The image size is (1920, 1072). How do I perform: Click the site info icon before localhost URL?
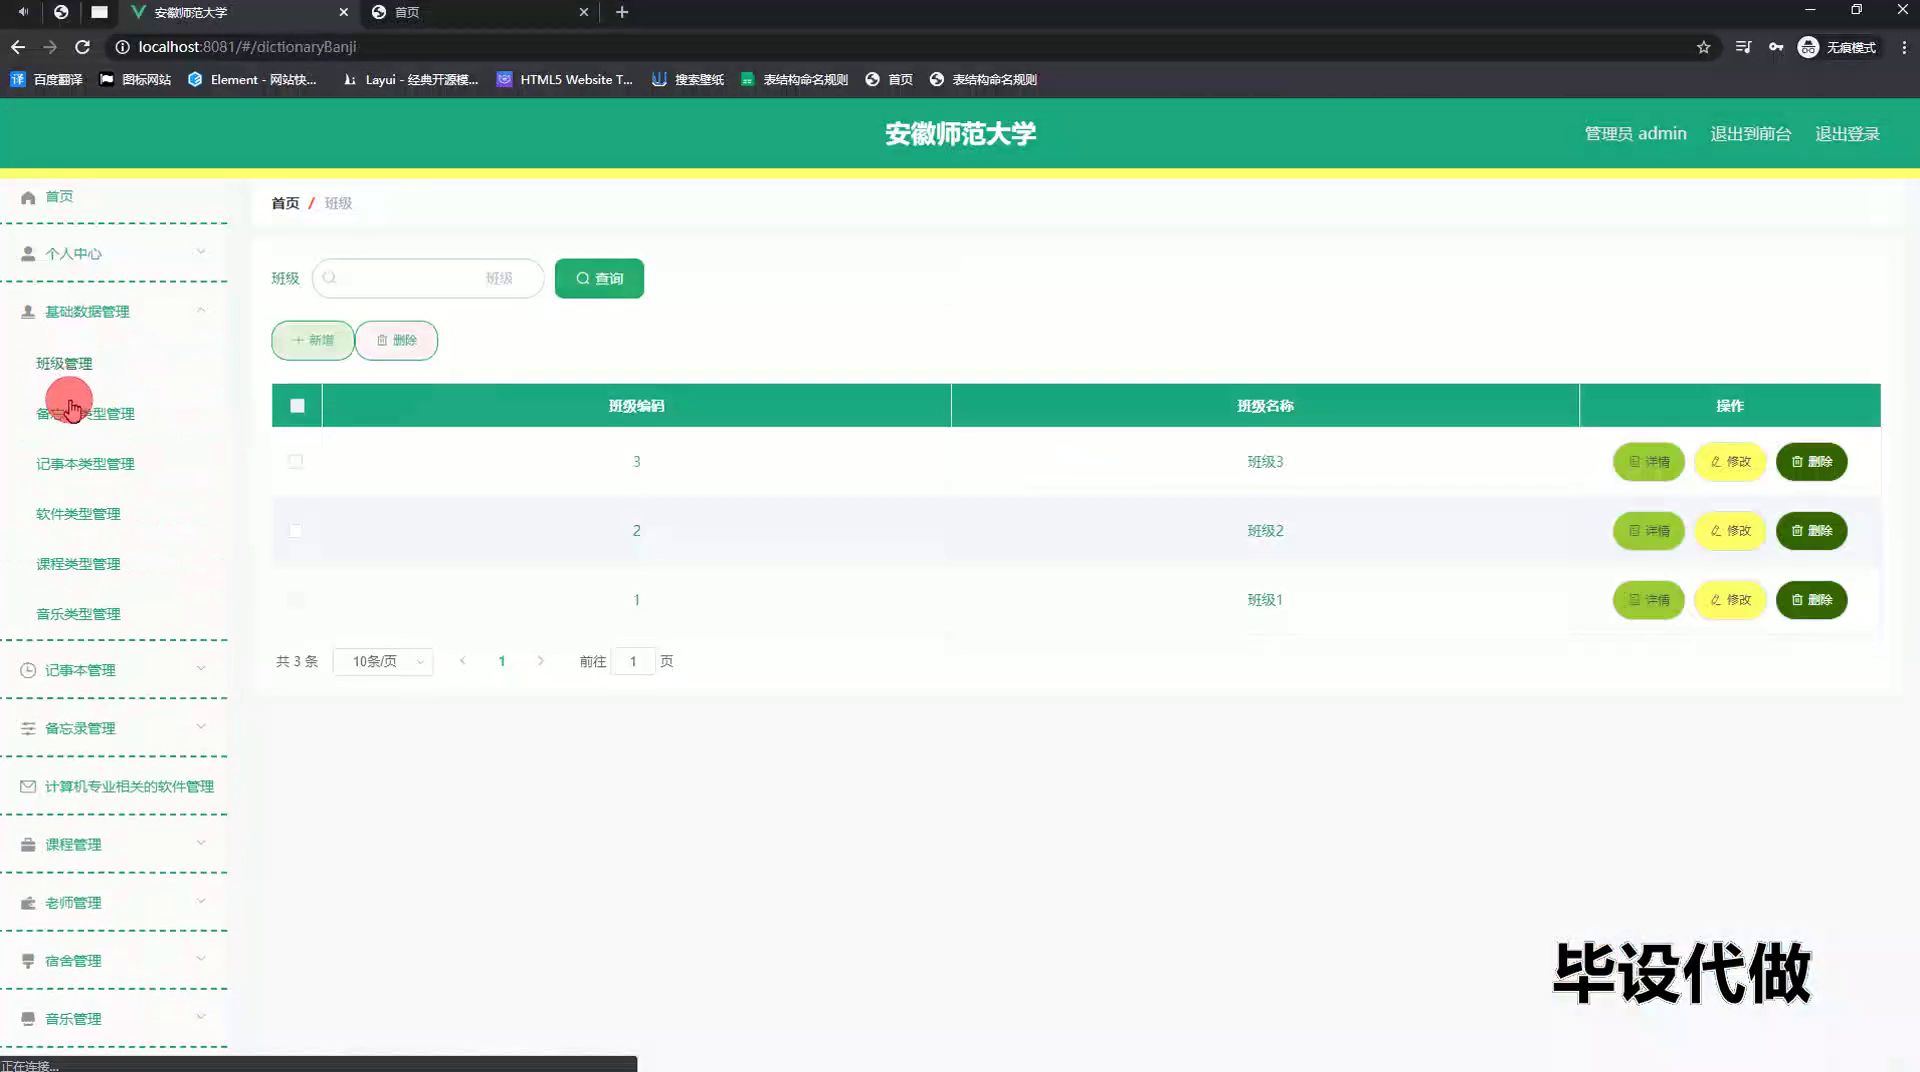tap(122, 47)
